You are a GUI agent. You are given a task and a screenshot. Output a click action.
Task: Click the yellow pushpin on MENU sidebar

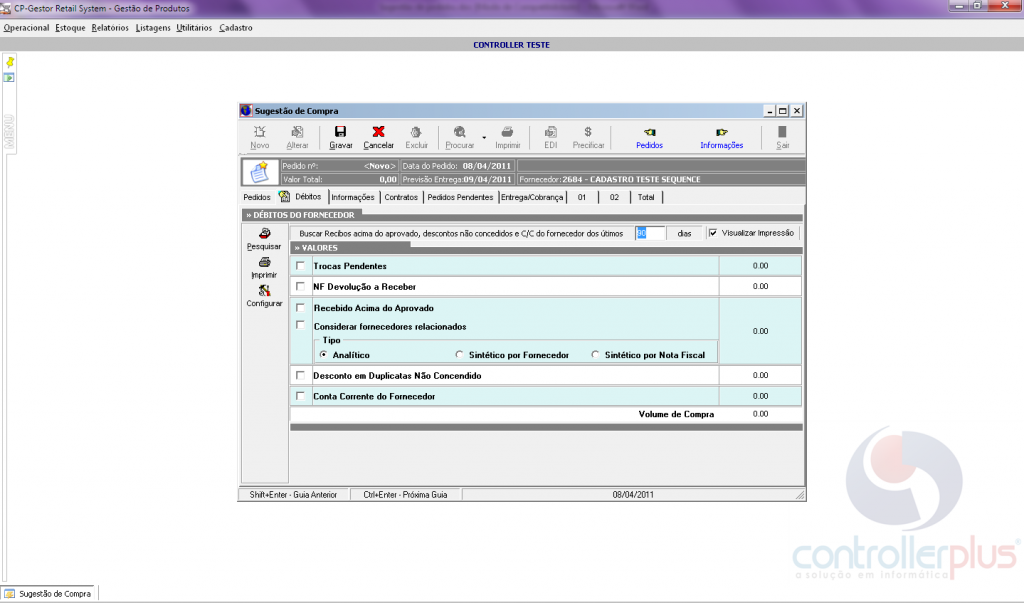(10, 62)
